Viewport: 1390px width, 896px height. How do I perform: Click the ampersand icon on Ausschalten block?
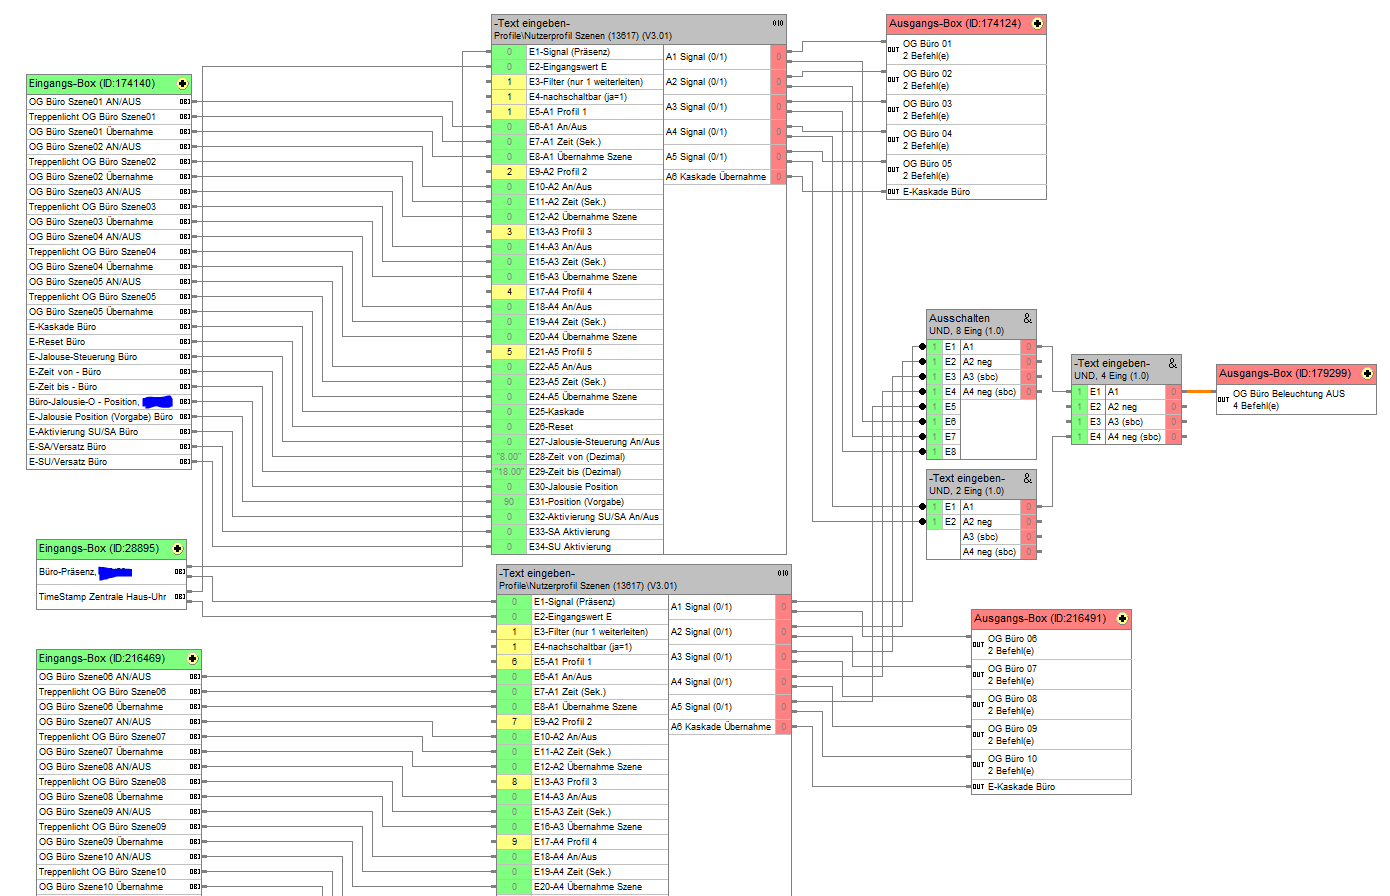(1027, 318)
